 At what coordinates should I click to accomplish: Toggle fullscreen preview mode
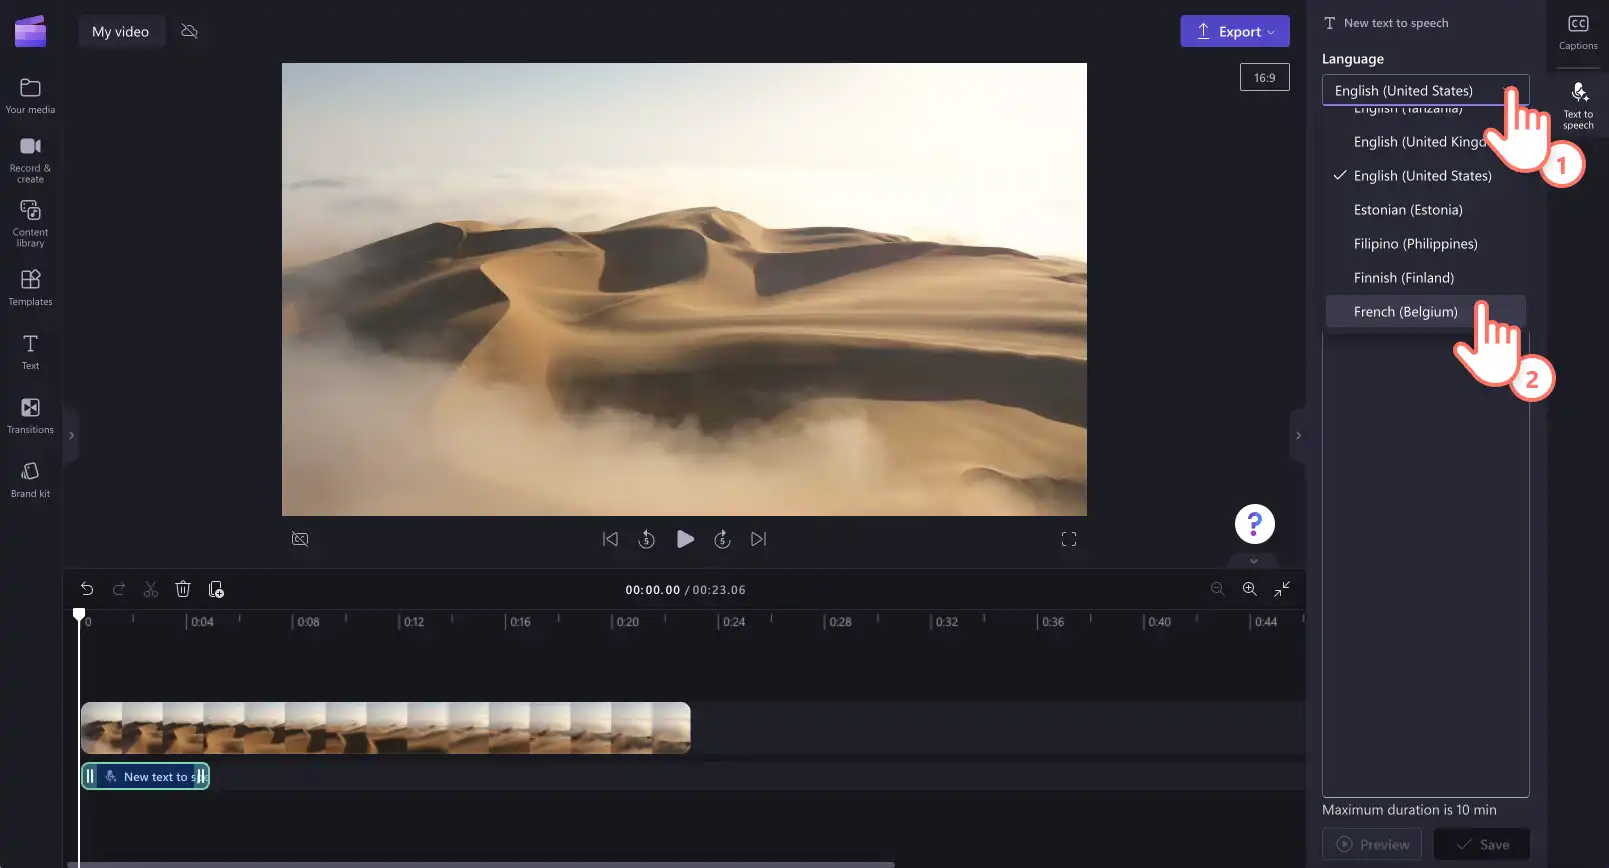pos(1068,539)
